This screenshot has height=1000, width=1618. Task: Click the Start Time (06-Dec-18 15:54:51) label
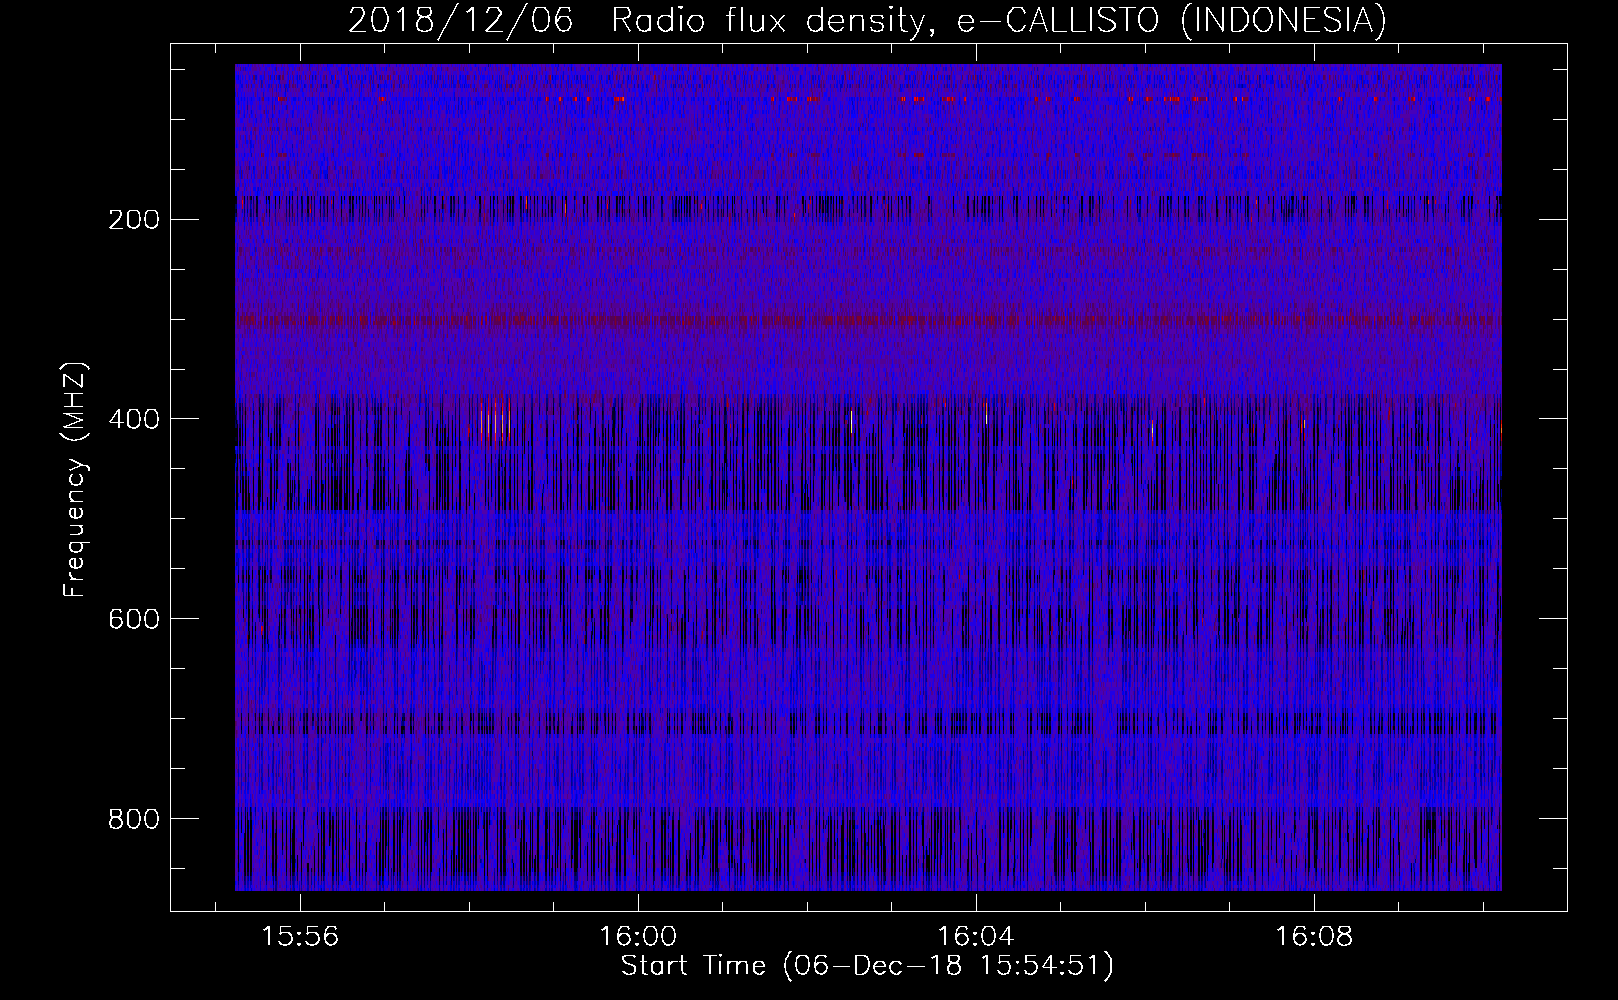point(867,966)
